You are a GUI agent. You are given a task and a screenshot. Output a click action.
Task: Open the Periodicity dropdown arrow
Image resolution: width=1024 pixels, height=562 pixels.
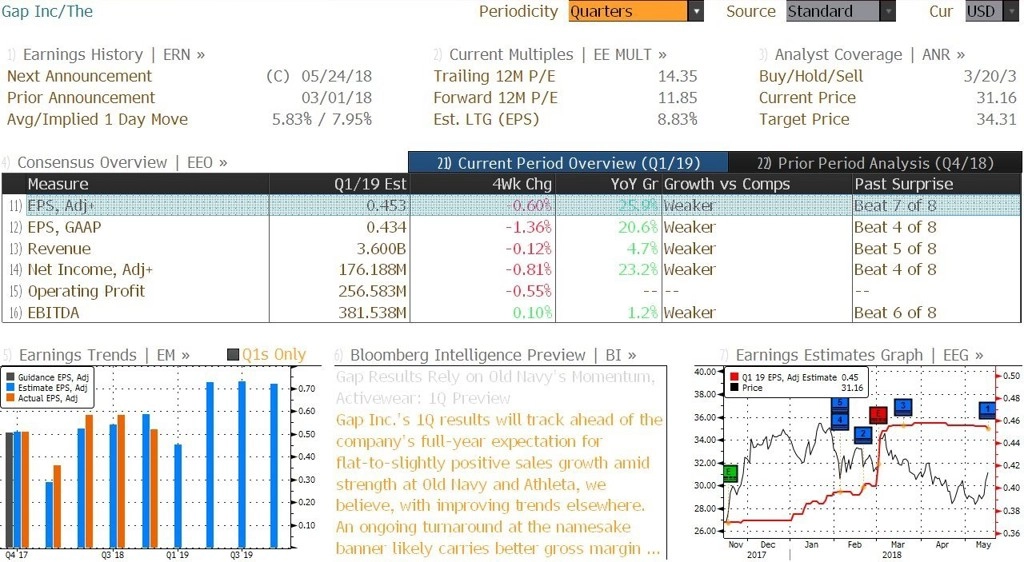tap(696, 11)
